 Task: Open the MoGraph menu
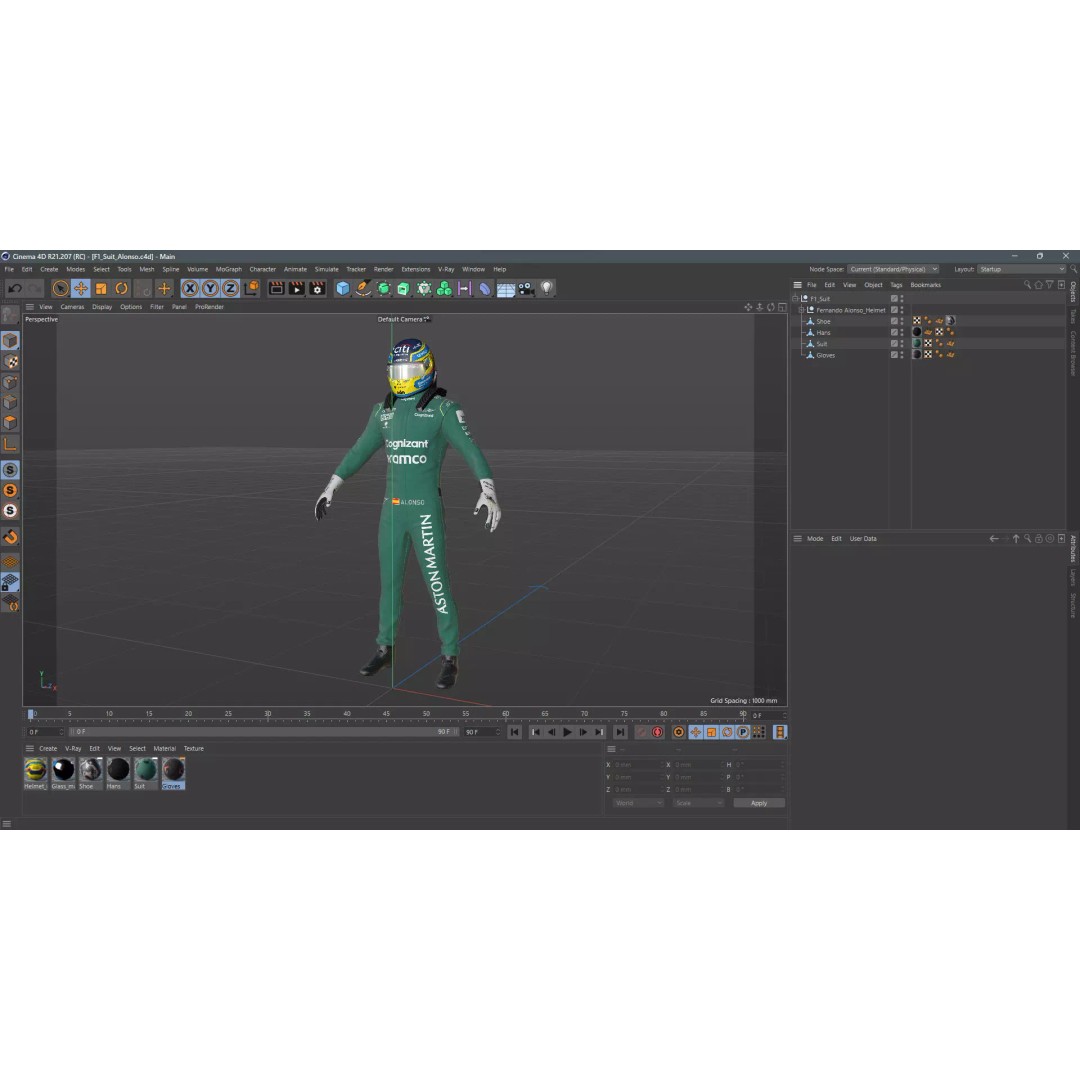(228, 269)
